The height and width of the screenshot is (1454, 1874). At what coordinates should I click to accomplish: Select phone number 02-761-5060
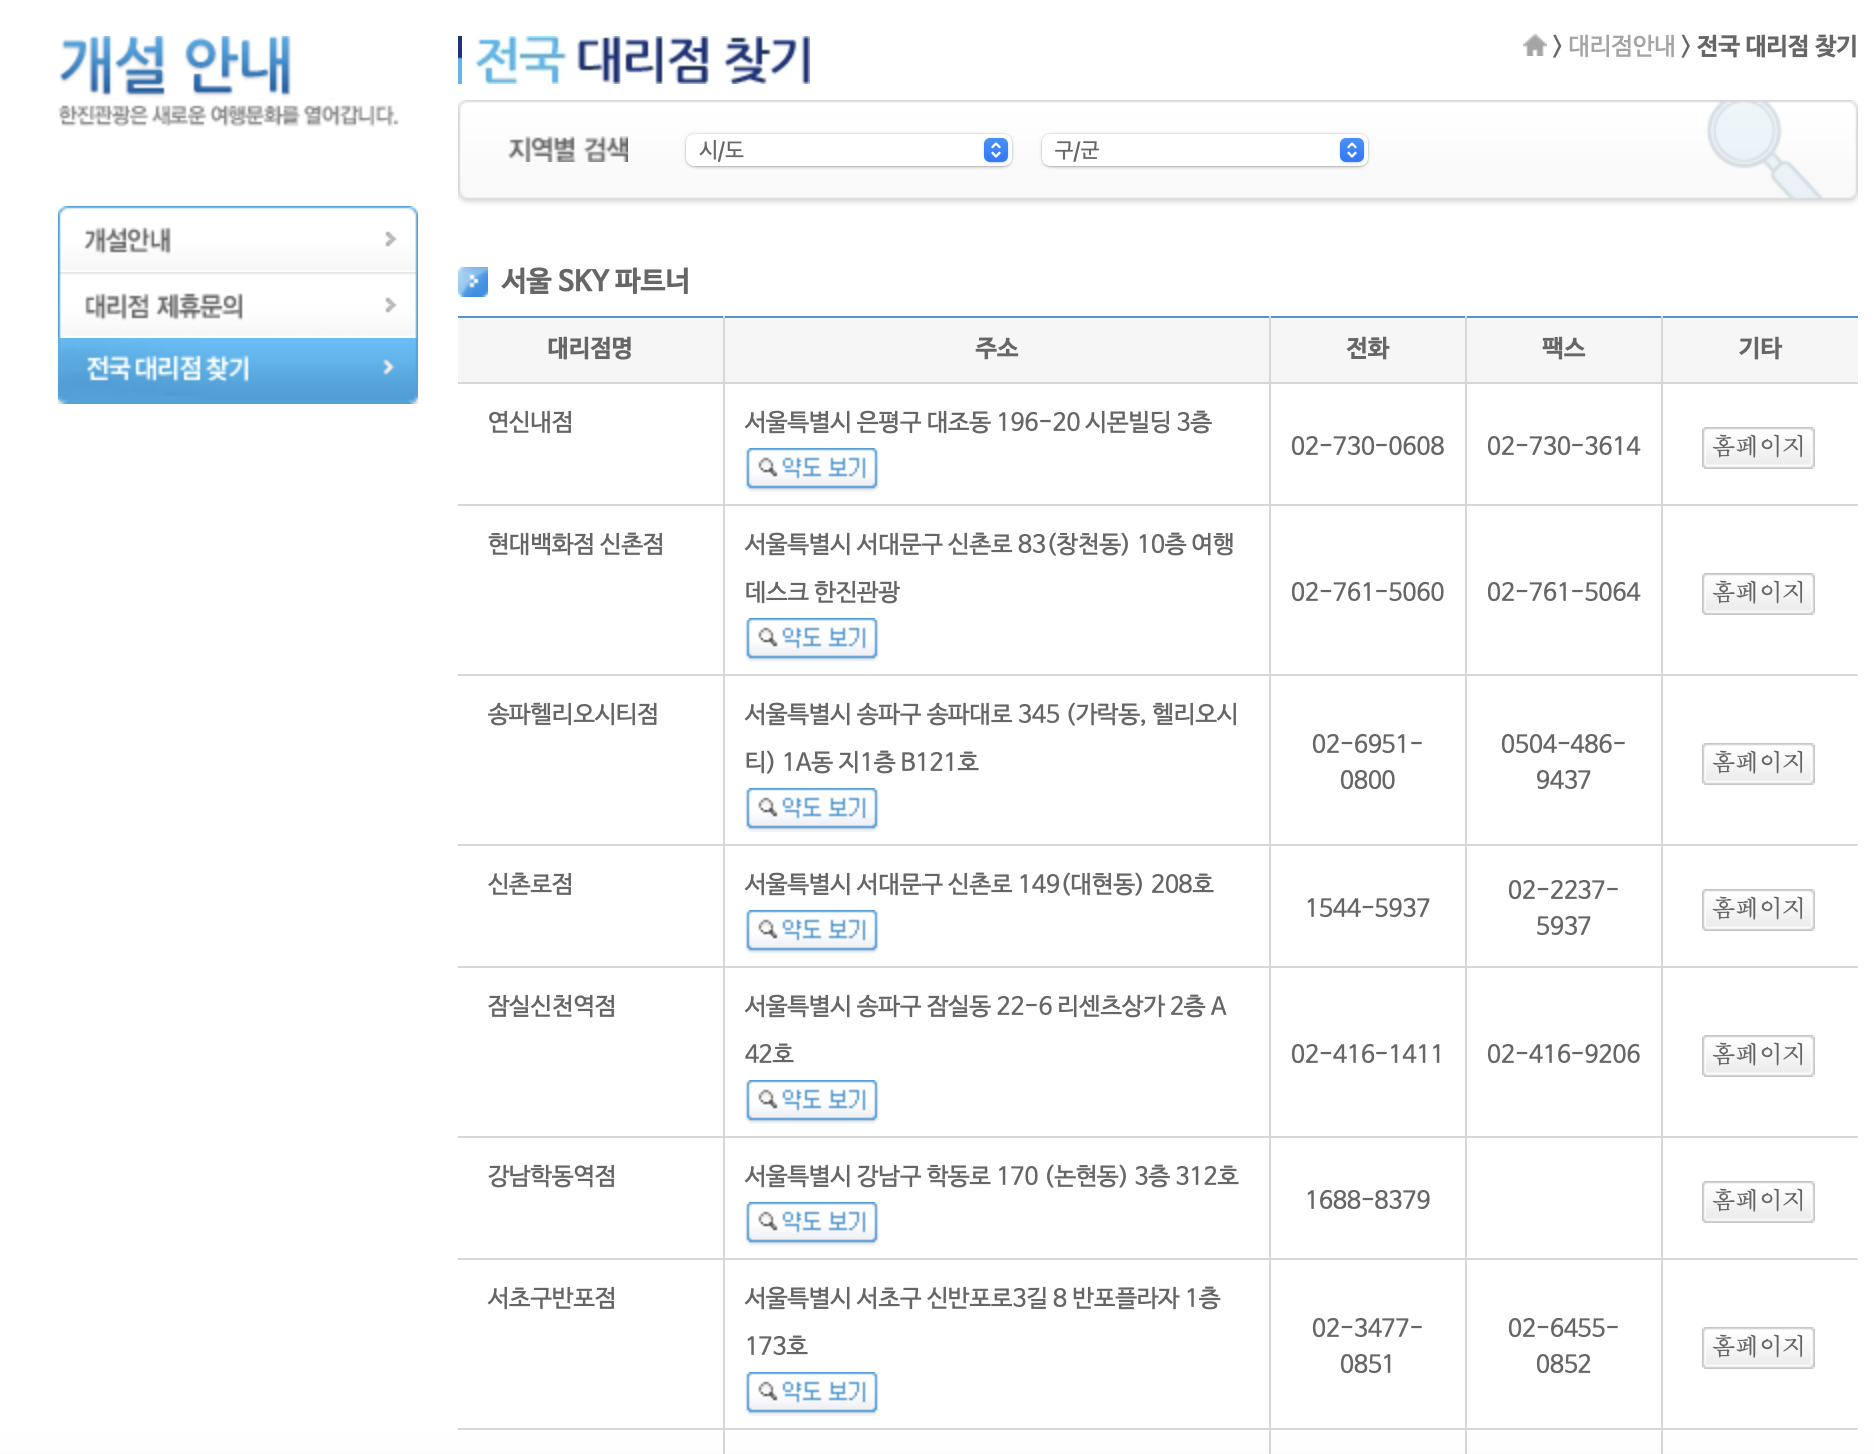click(x=1367, y=592)
